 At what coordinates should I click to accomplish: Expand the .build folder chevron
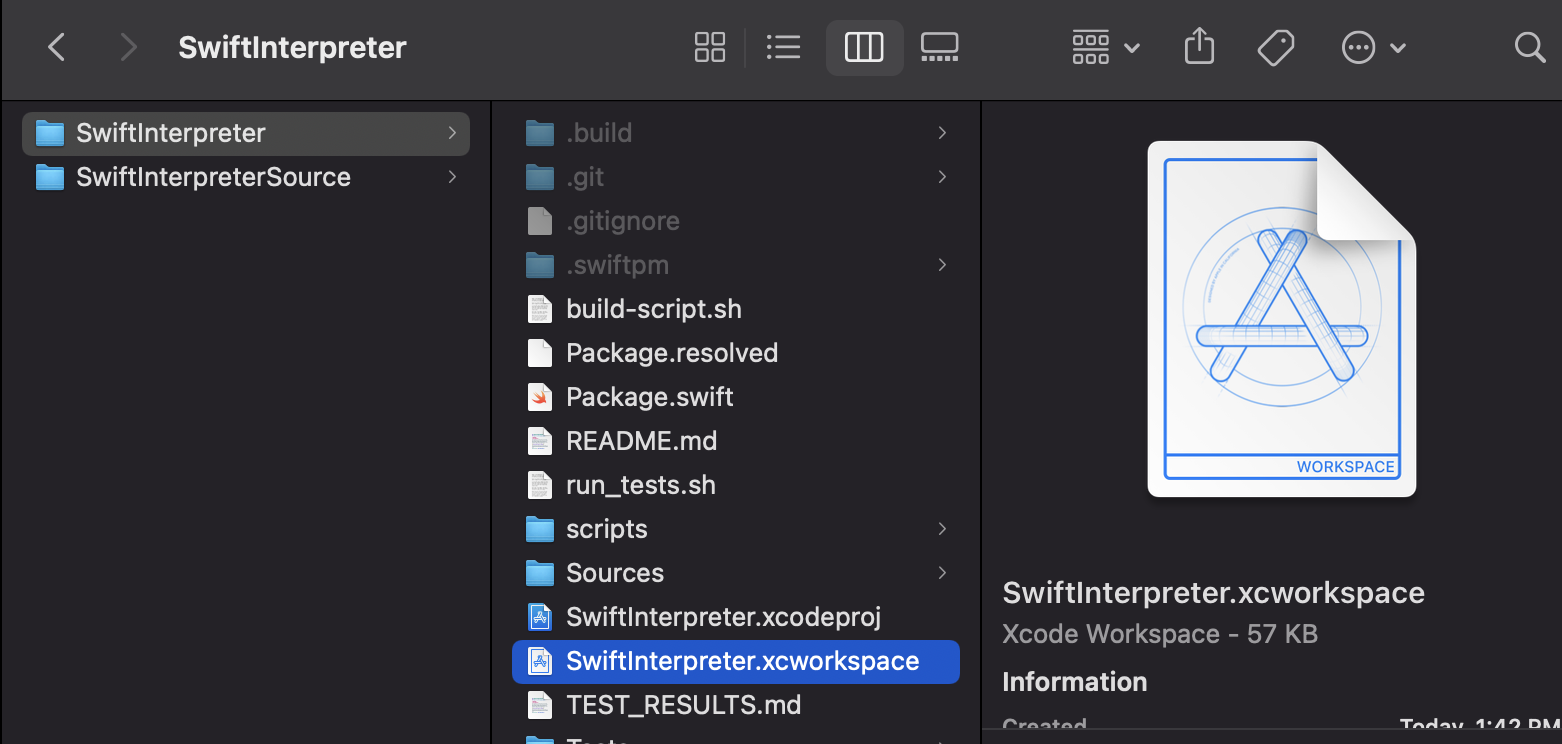942,133
